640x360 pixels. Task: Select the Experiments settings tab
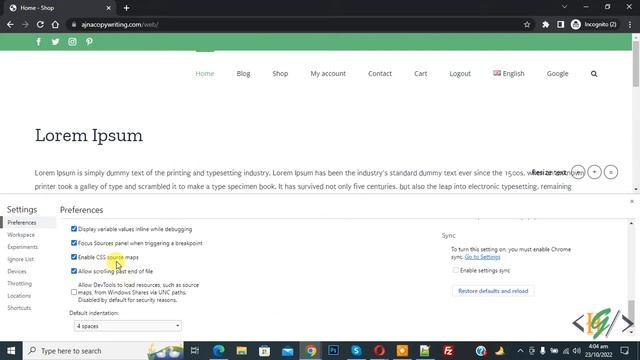(x=22, y=247)
